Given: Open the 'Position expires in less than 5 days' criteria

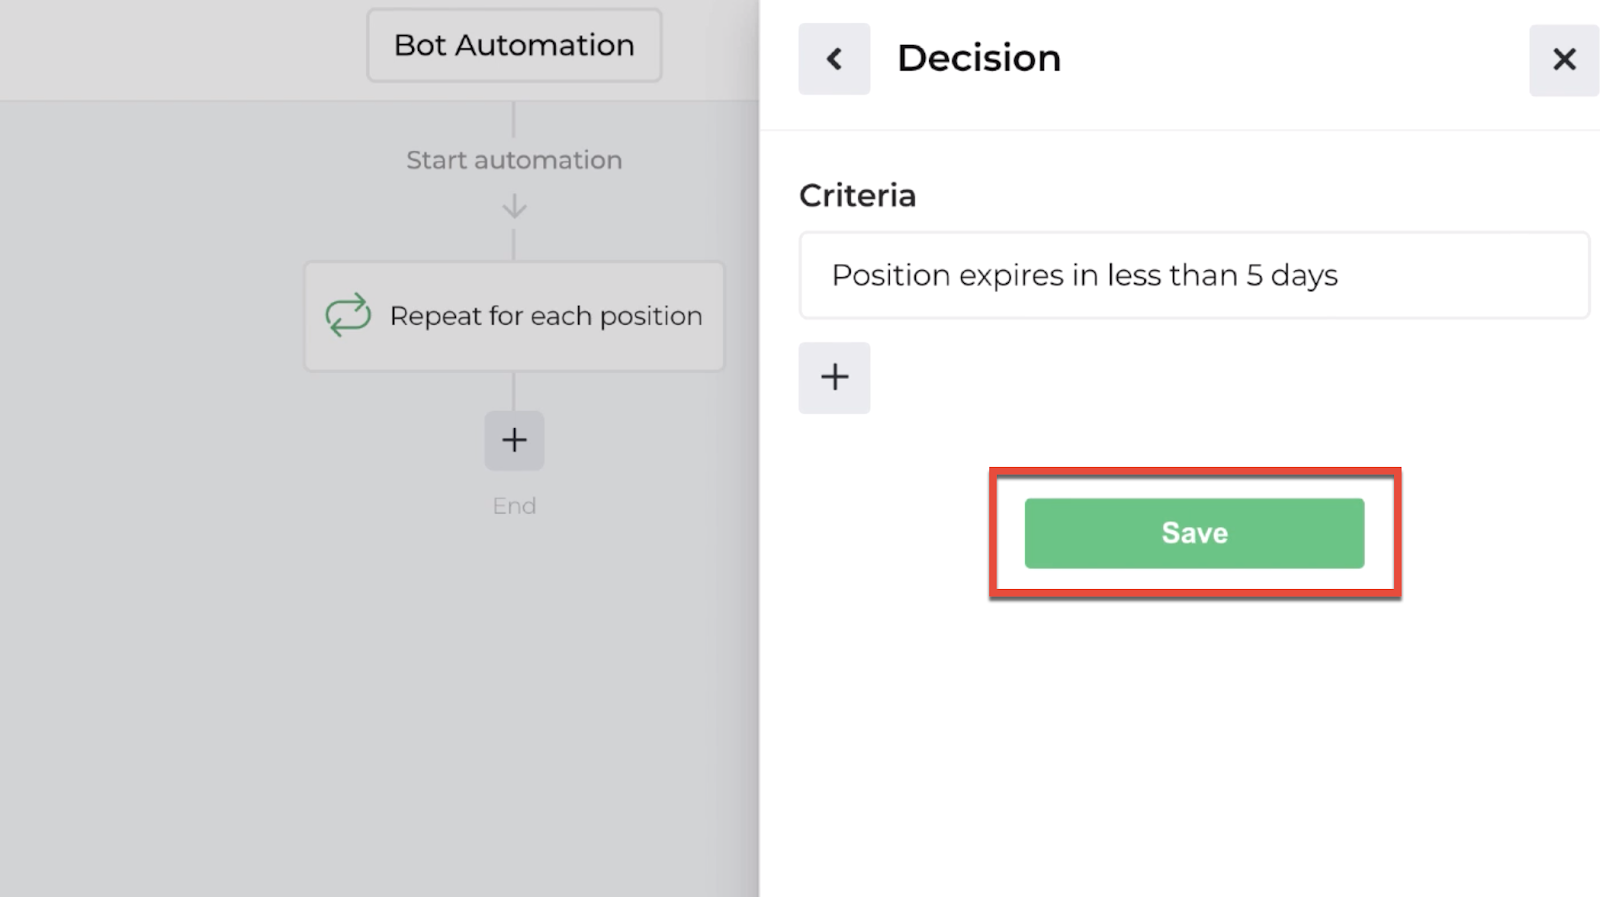Looking at the screenshot, I should 1194,275.
